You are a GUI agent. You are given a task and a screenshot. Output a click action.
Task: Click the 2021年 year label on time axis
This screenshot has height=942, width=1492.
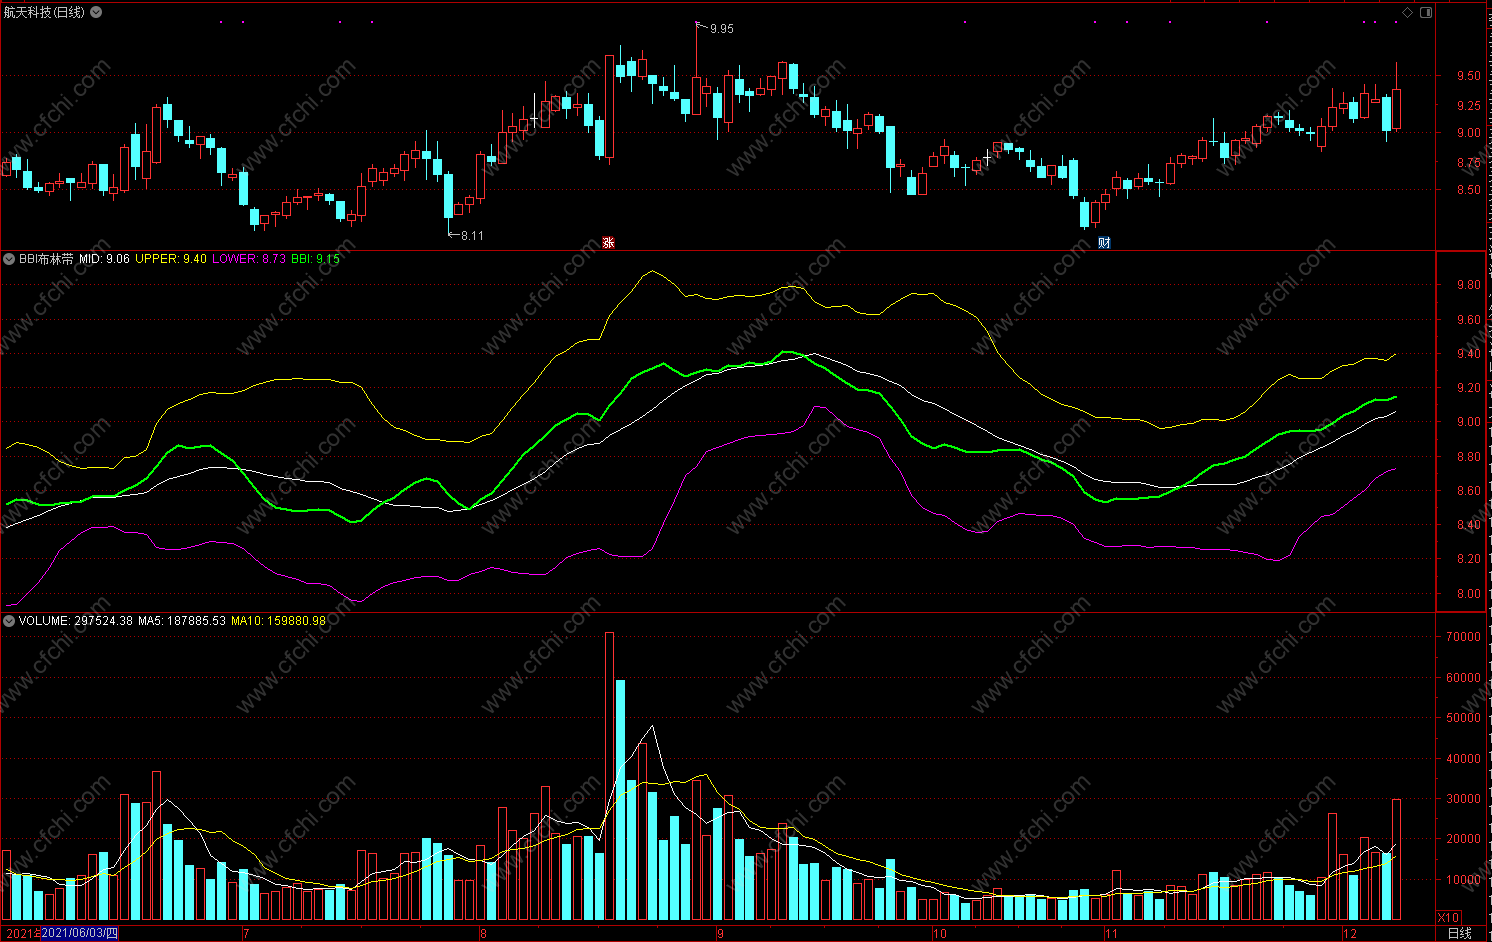(x=22, y=933)
